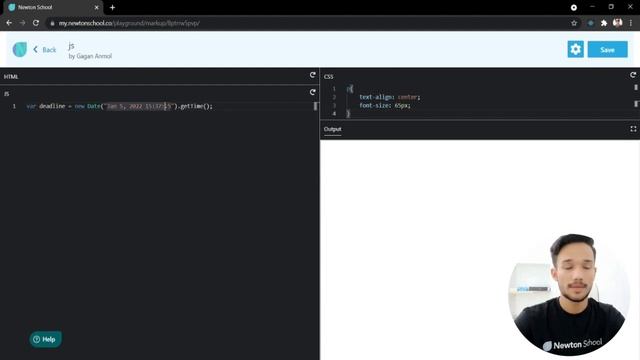Click the Newton School logo
This screenshot has height=360, width=640.
(19, 49)
